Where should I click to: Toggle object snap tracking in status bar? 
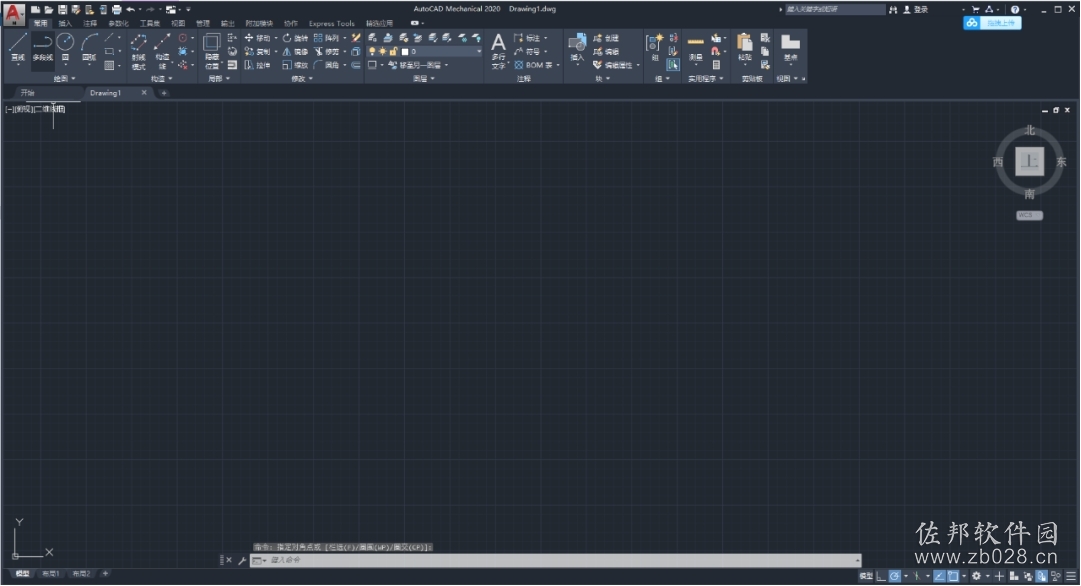pos(939,576)
